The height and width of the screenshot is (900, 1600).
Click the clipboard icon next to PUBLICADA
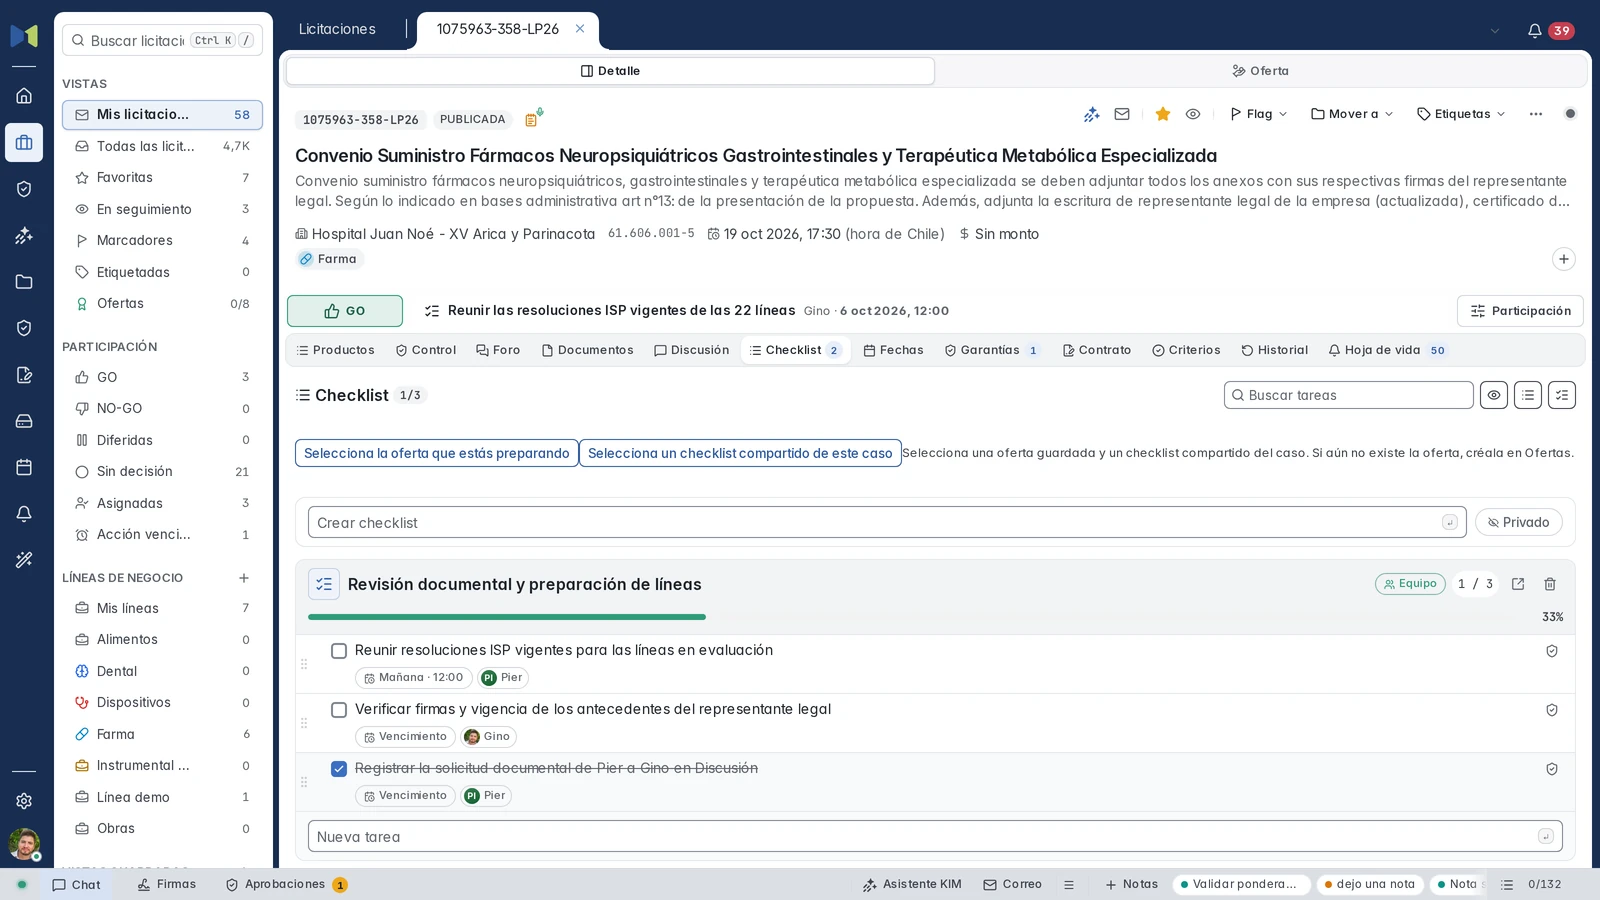coord(533,119)
